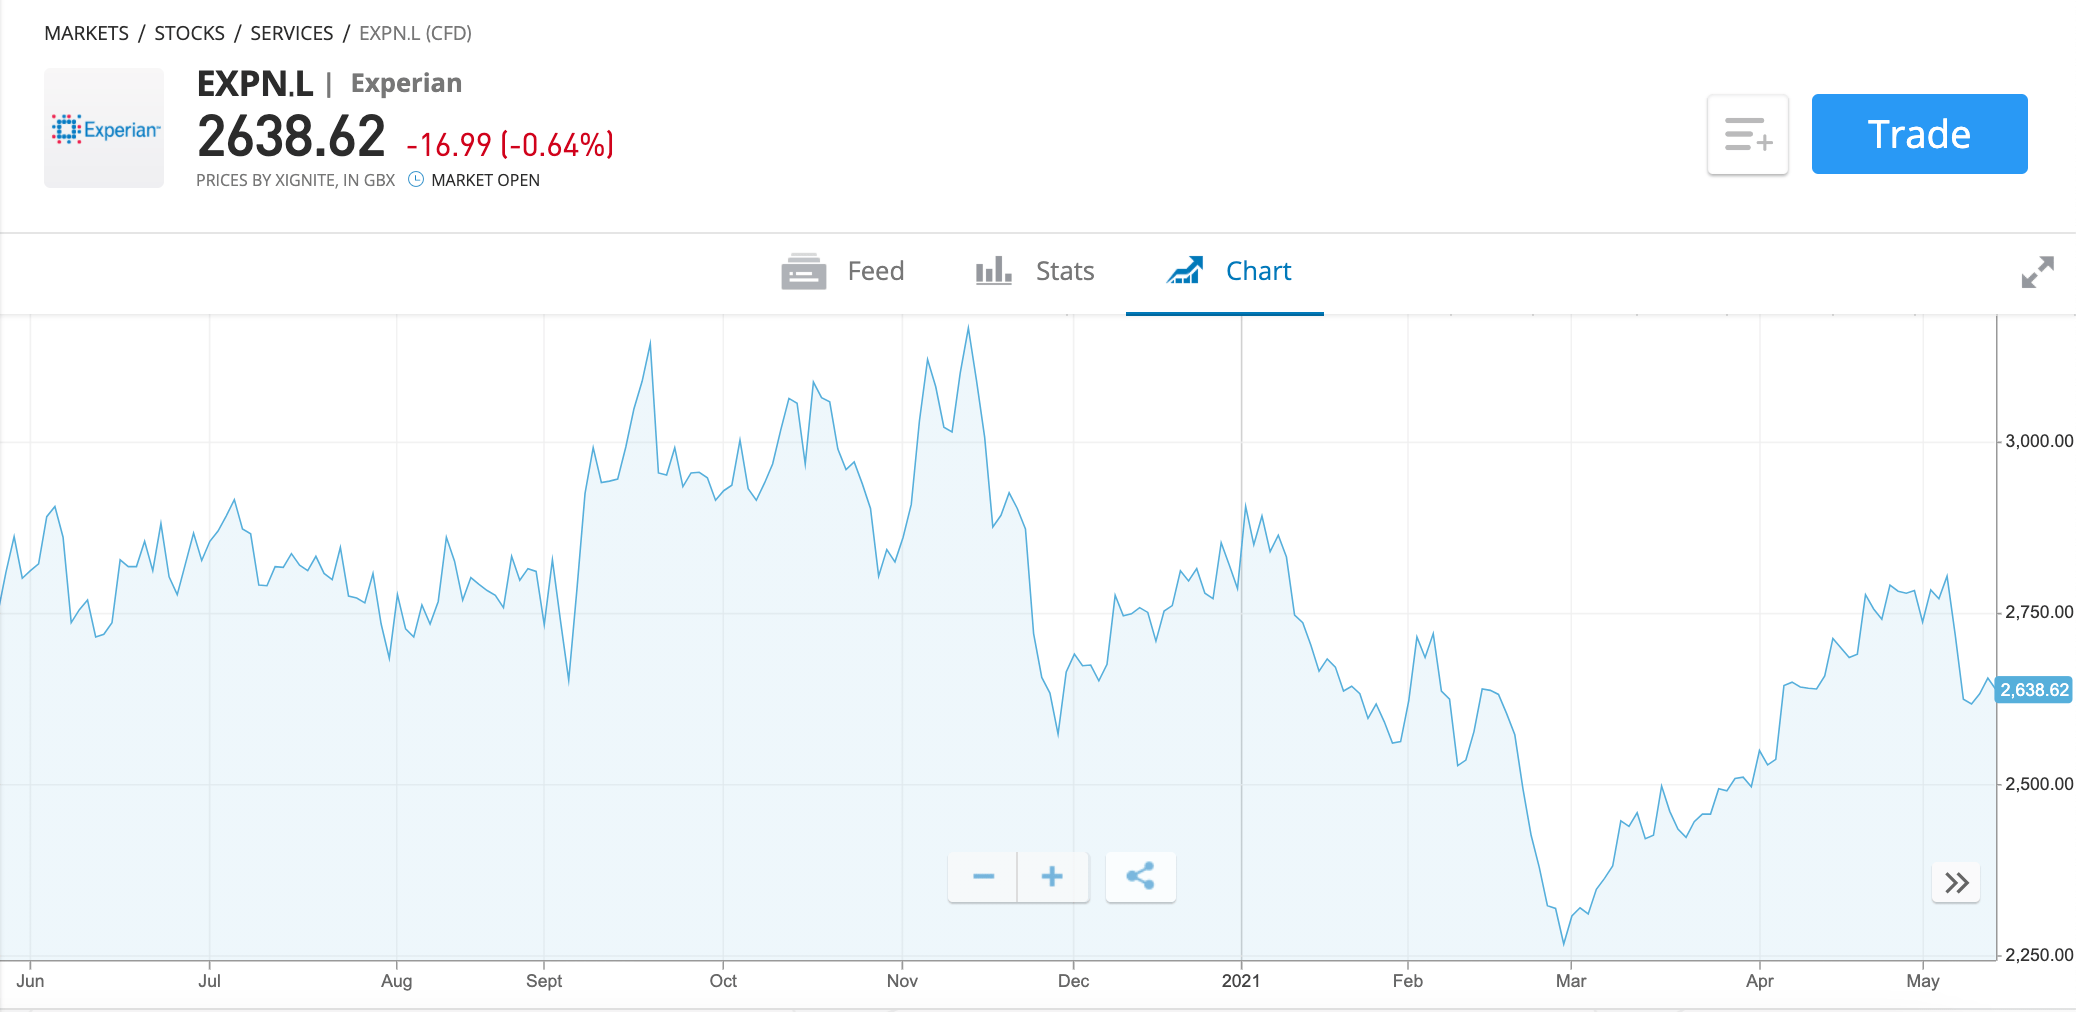Click the EXPN.L ticker heading
The image size is (2076, 1012).
click(x=255, y=84)
